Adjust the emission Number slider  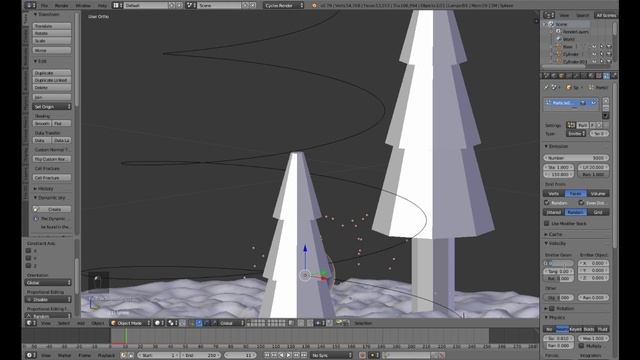[576, 158]
